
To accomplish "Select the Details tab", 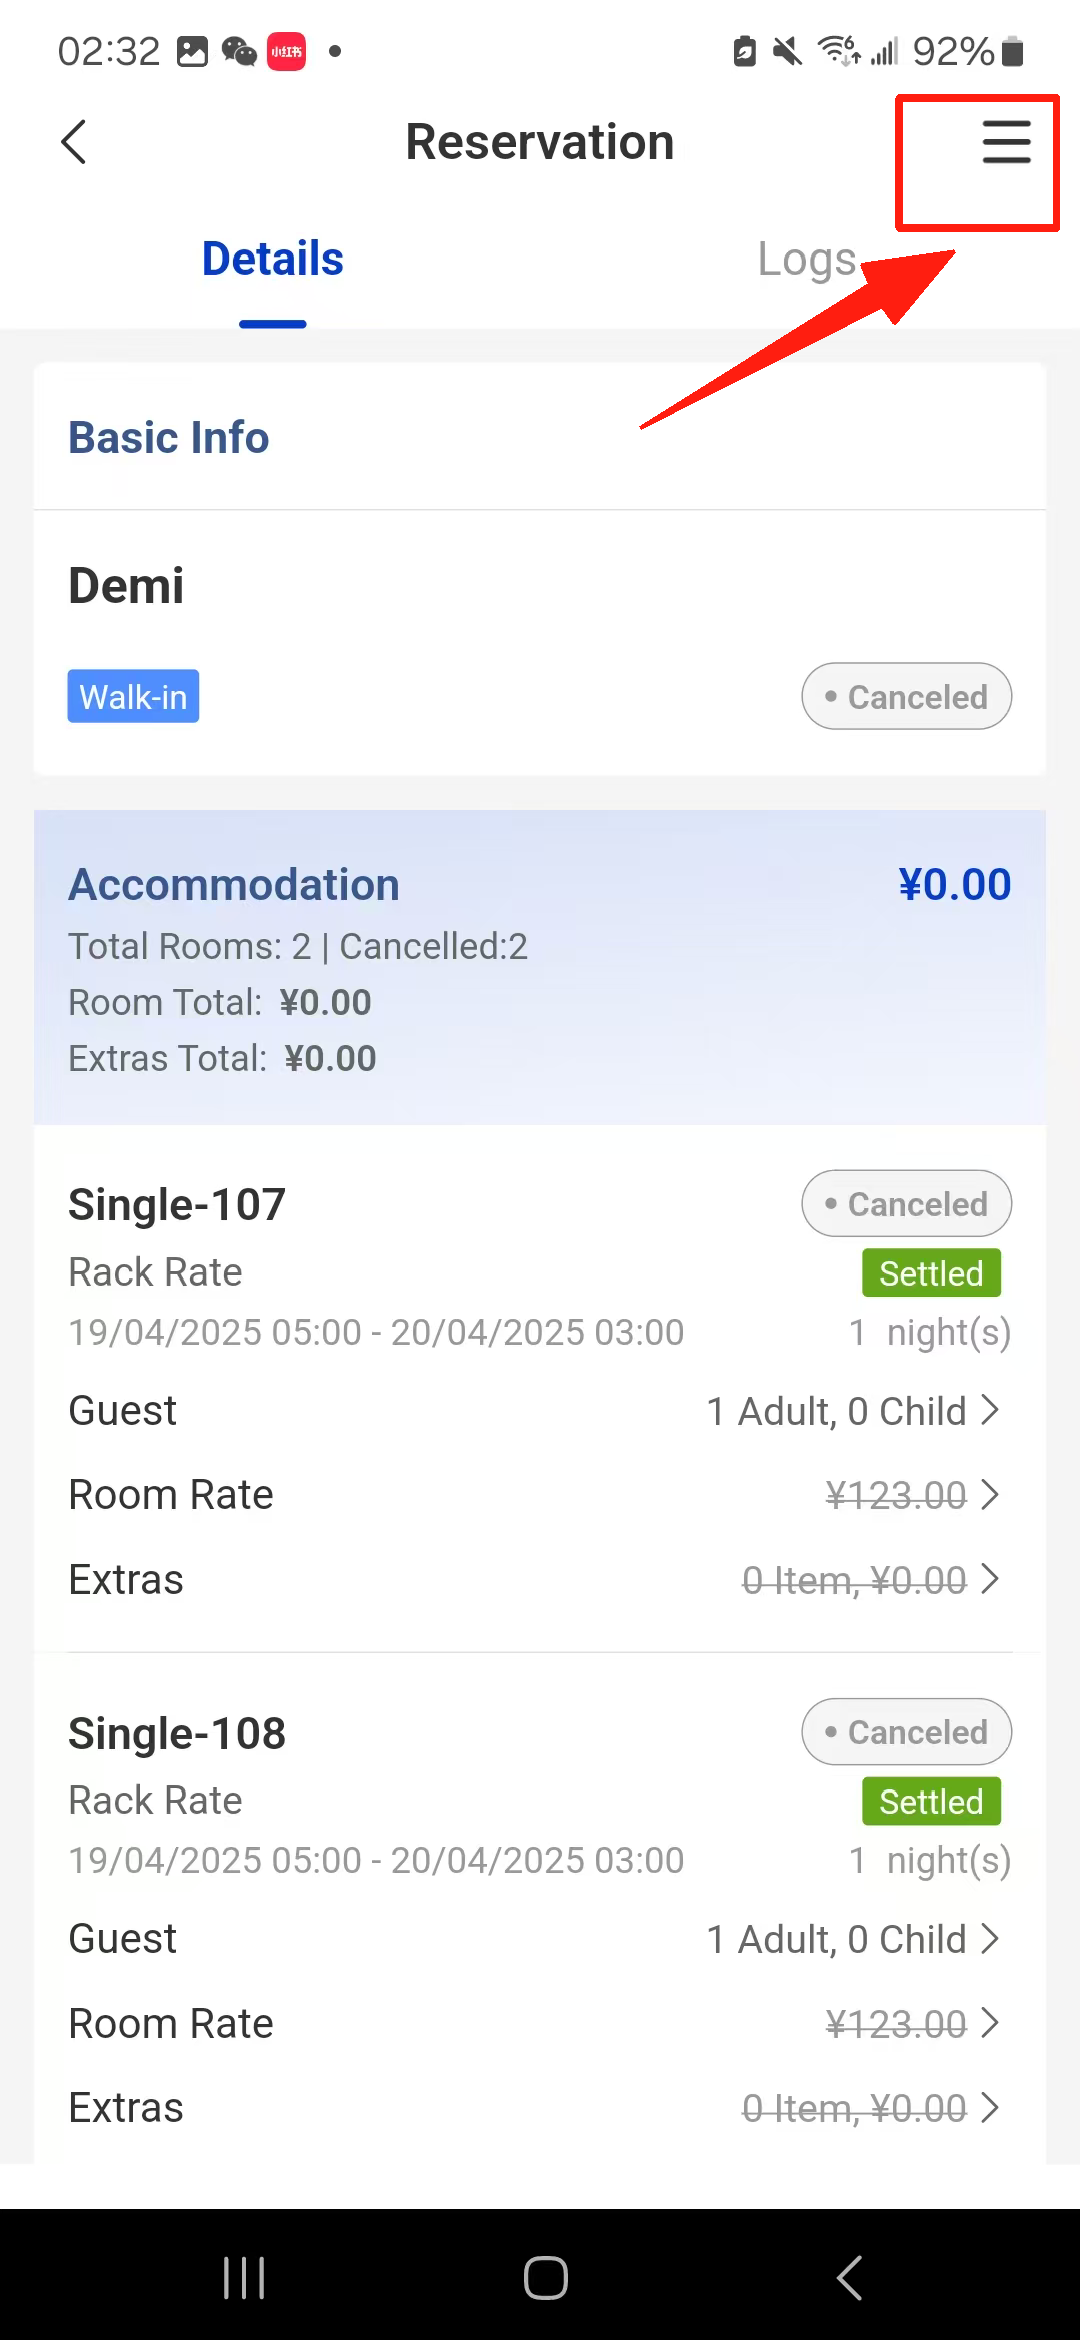I will click(x=272, y=259).
